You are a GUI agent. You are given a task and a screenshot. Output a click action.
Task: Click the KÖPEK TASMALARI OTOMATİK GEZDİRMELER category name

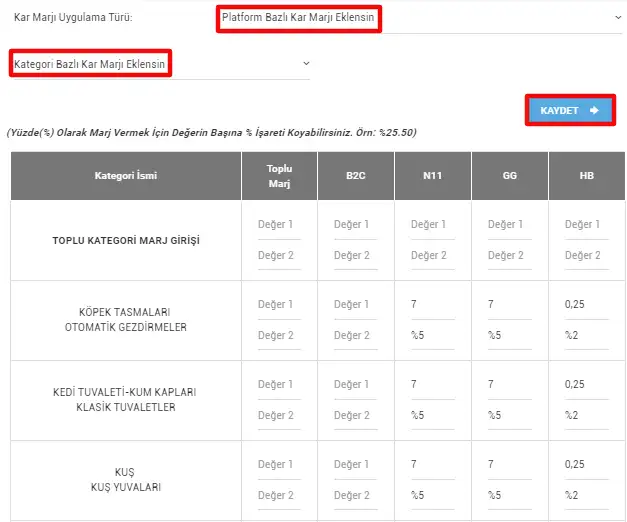coord(126,320)
